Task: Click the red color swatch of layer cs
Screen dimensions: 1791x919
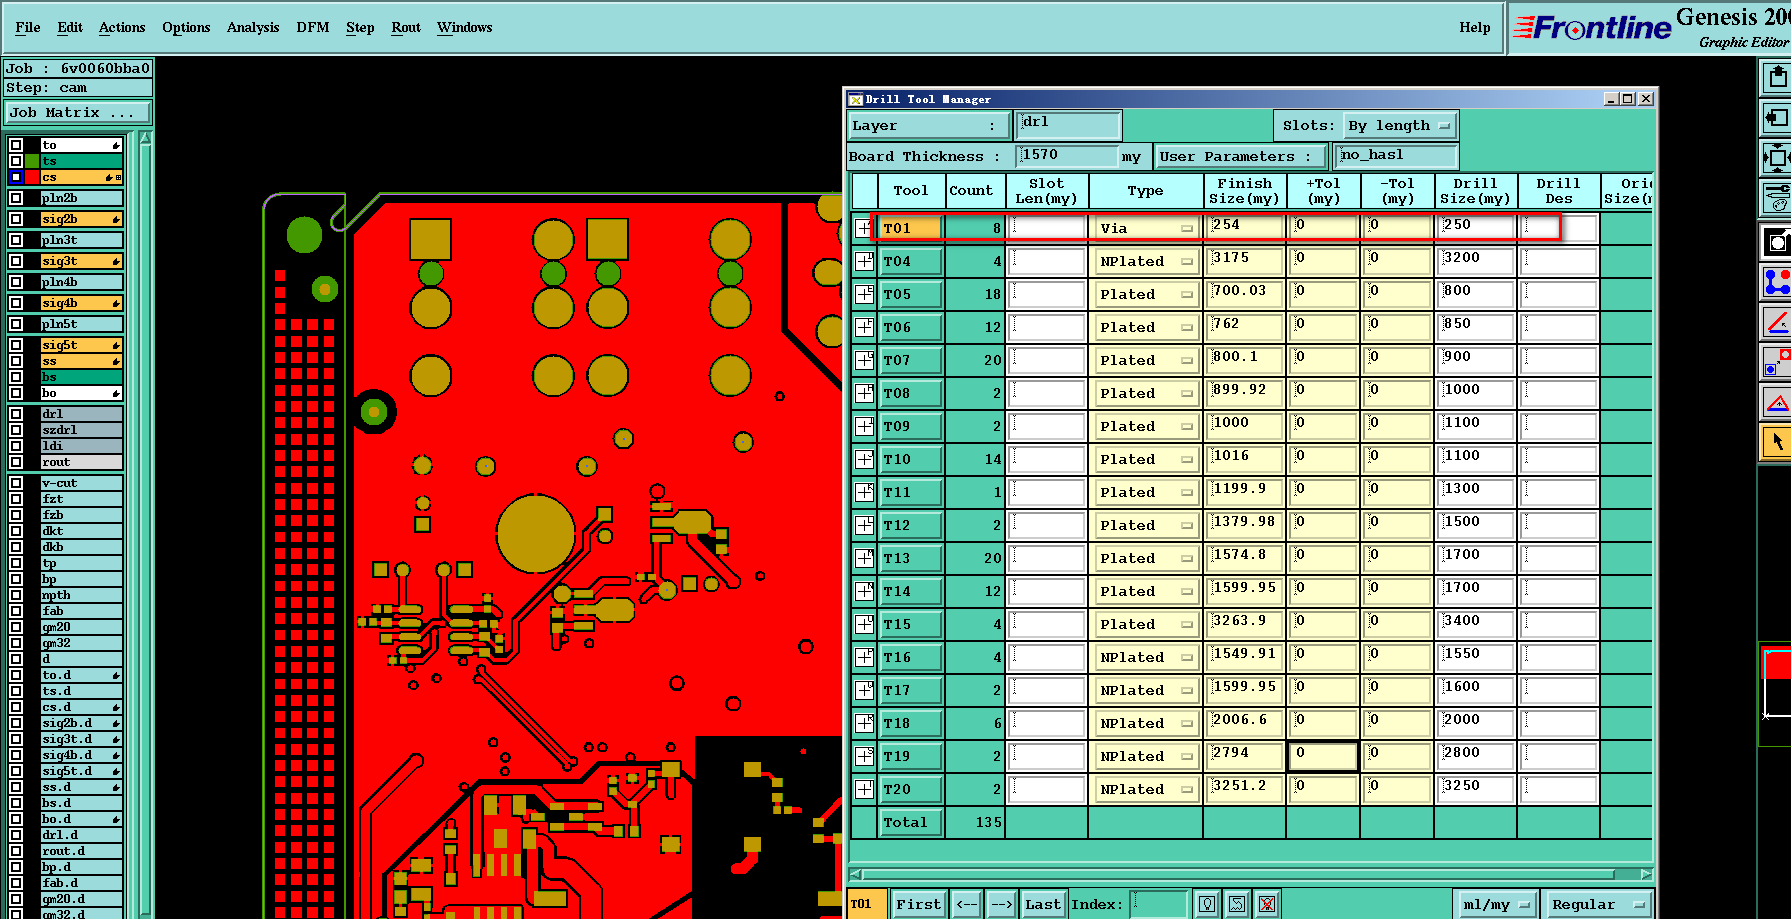Action: pos(33,177)
